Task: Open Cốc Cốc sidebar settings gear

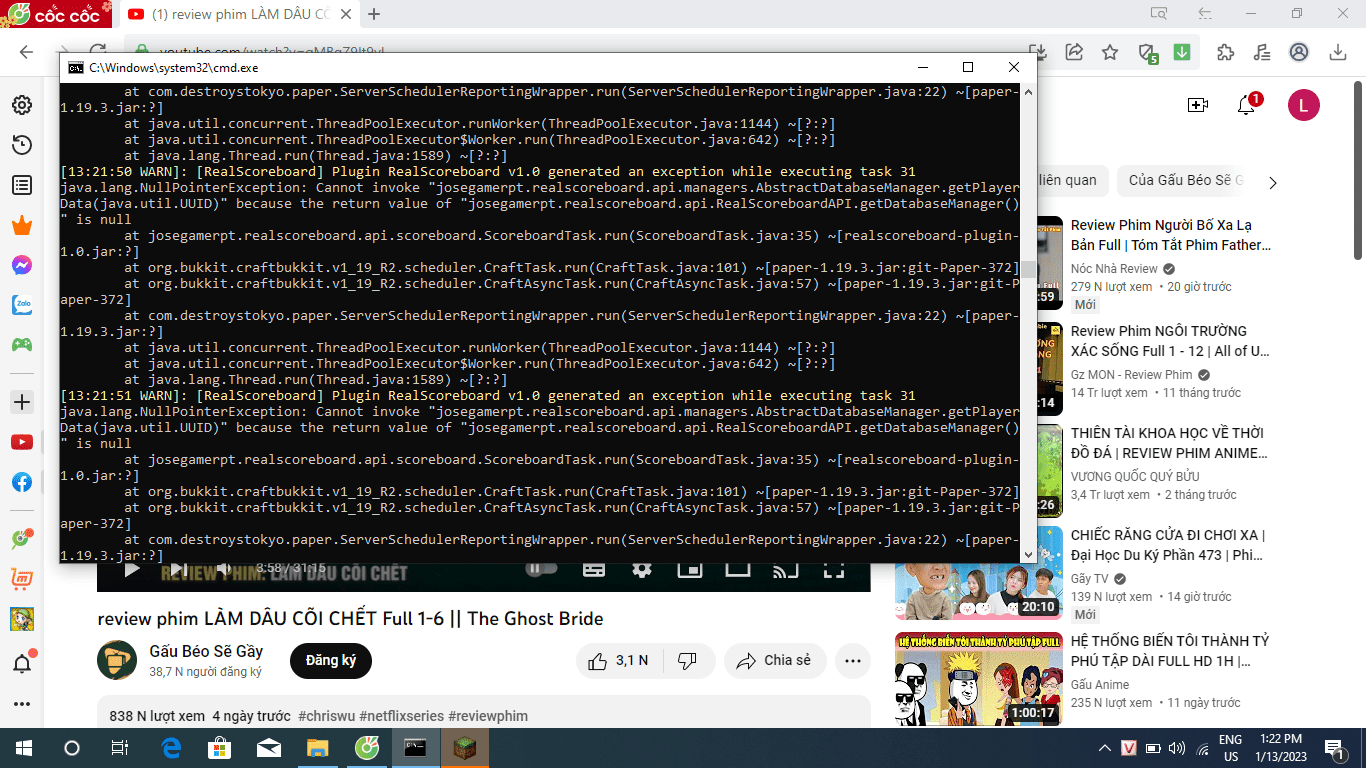Action: coord(21,105)
